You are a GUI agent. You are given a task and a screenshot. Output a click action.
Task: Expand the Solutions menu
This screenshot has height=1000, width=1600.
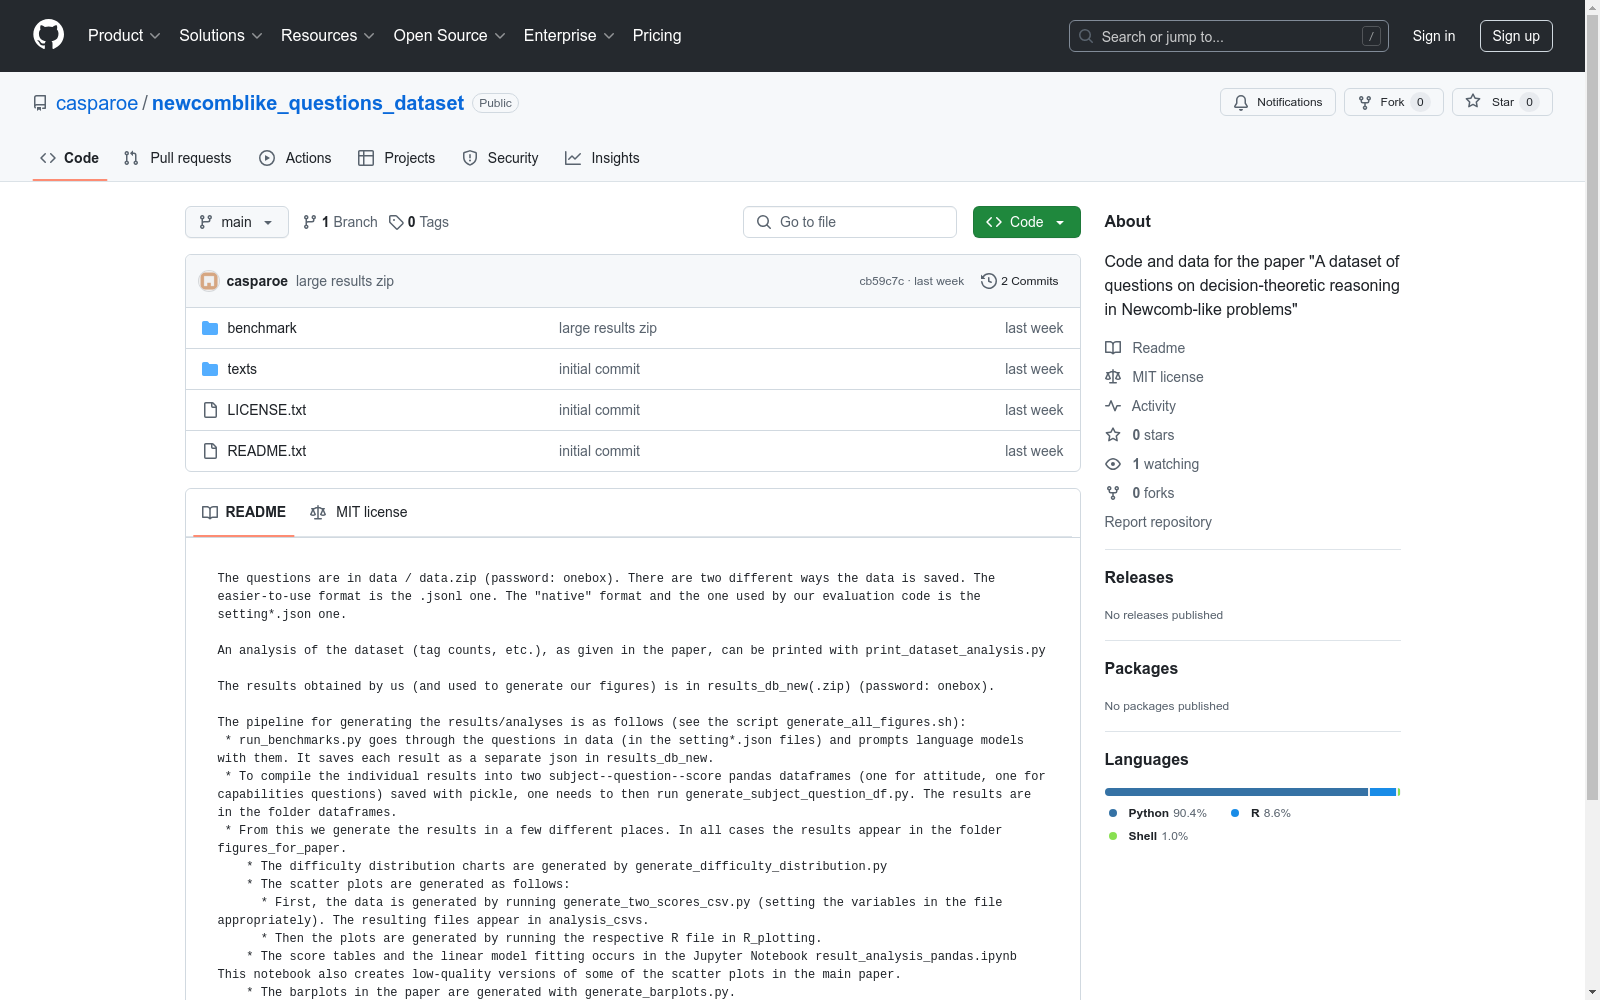tap(221, 35)
